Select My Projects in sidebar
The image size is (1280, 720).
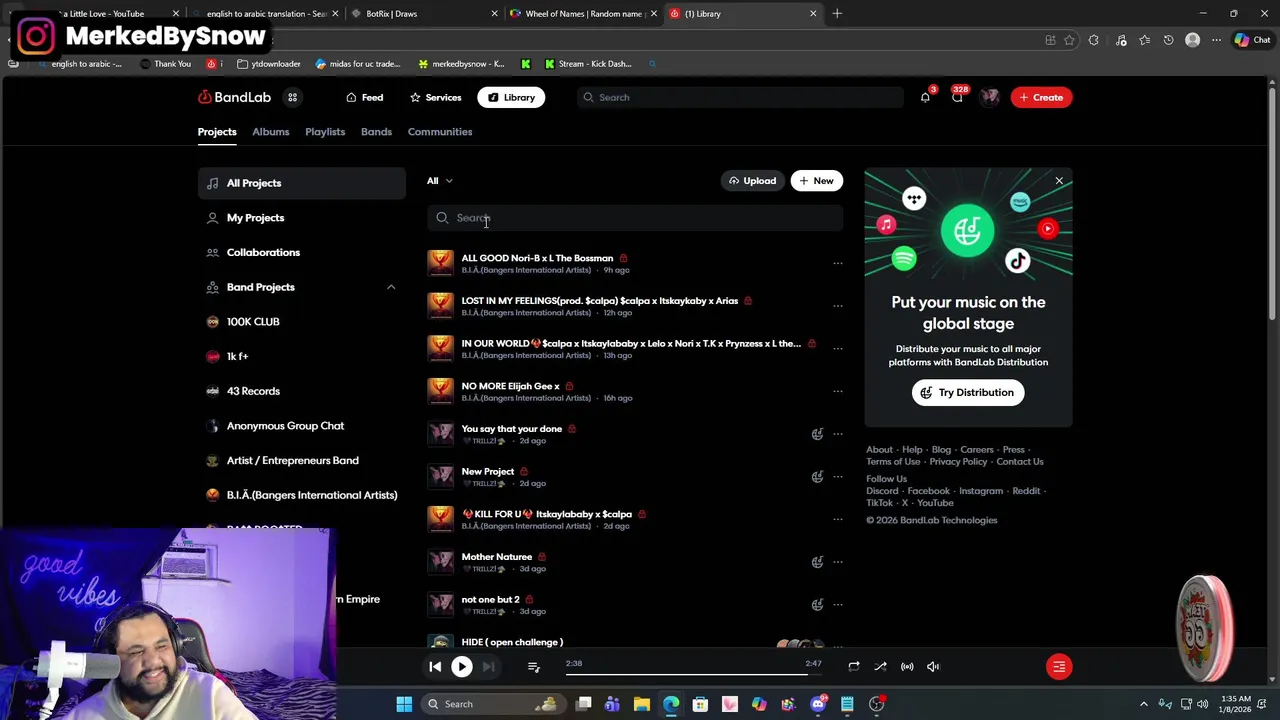301,218
